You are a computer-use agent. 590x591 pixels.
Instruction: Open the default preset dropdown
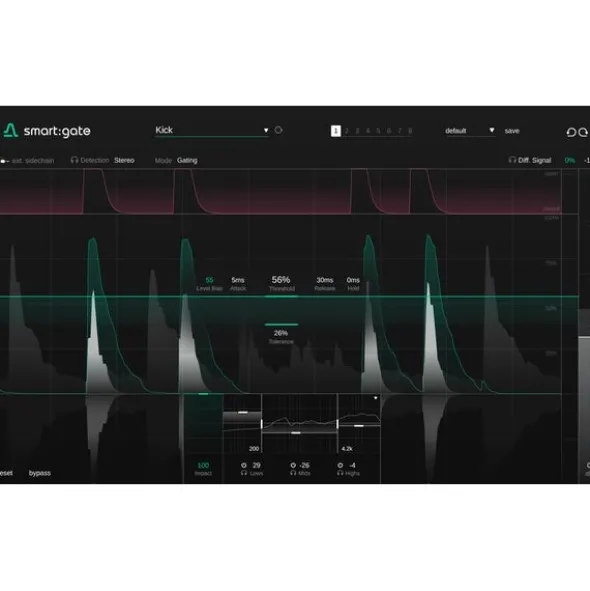pyautogui.click(x=470, y=131)
